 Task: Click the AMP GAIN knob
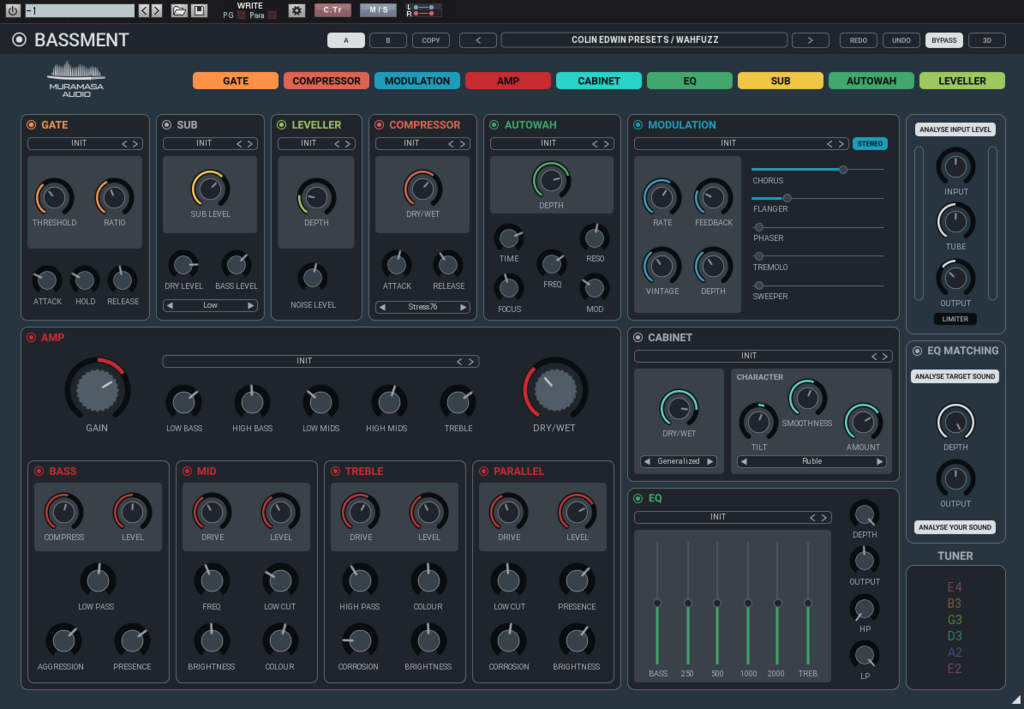[97, 390]
